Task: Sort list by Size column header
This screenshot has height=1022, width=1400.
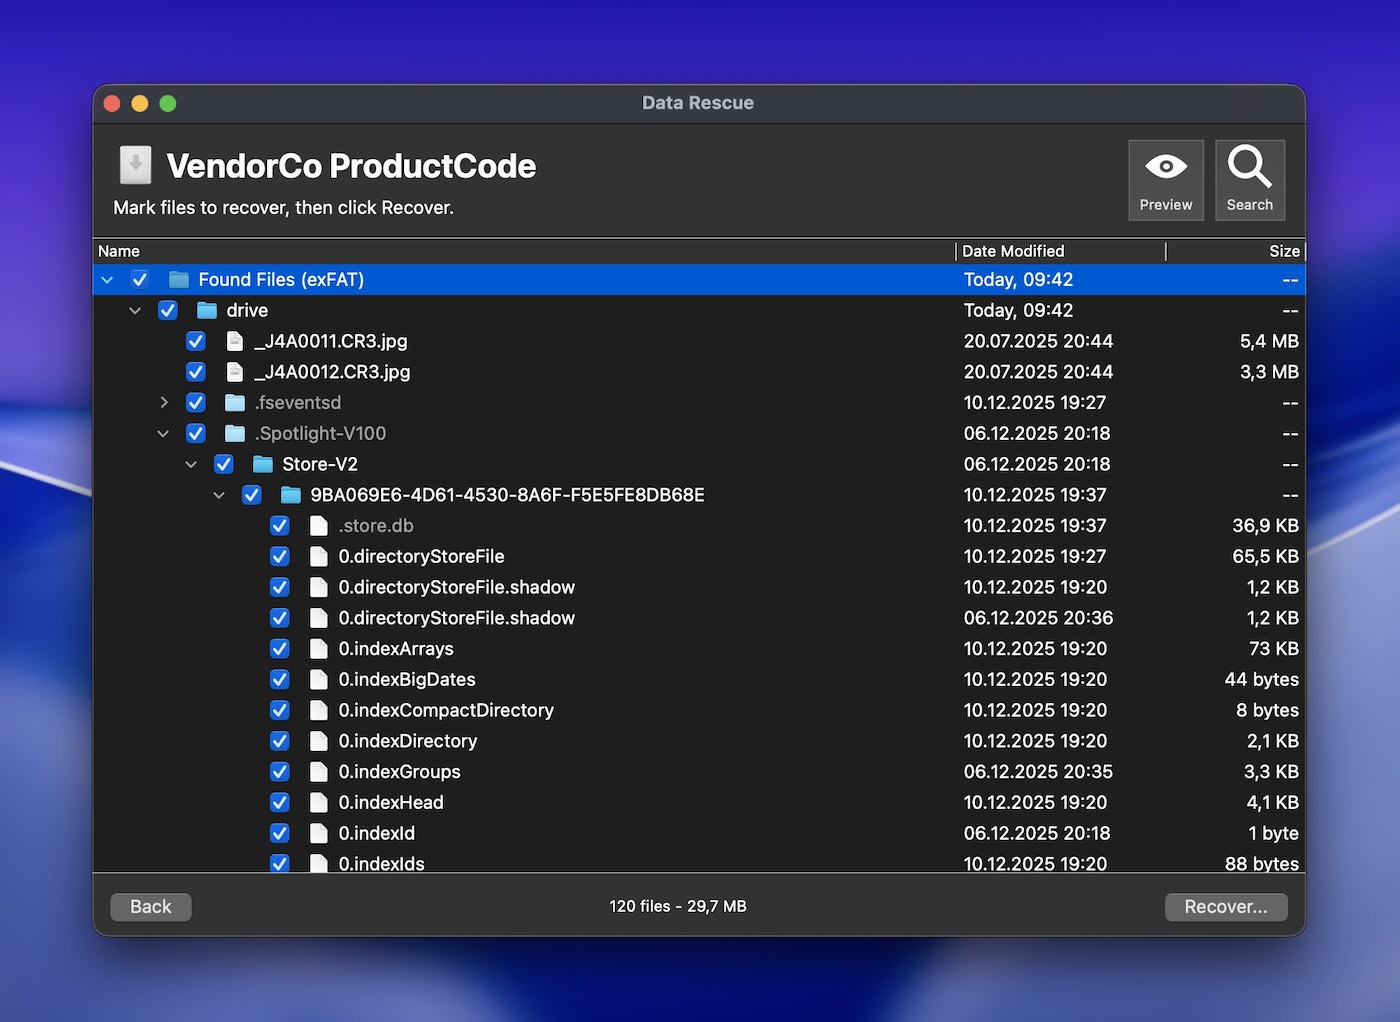Action: pos(1283,251)
